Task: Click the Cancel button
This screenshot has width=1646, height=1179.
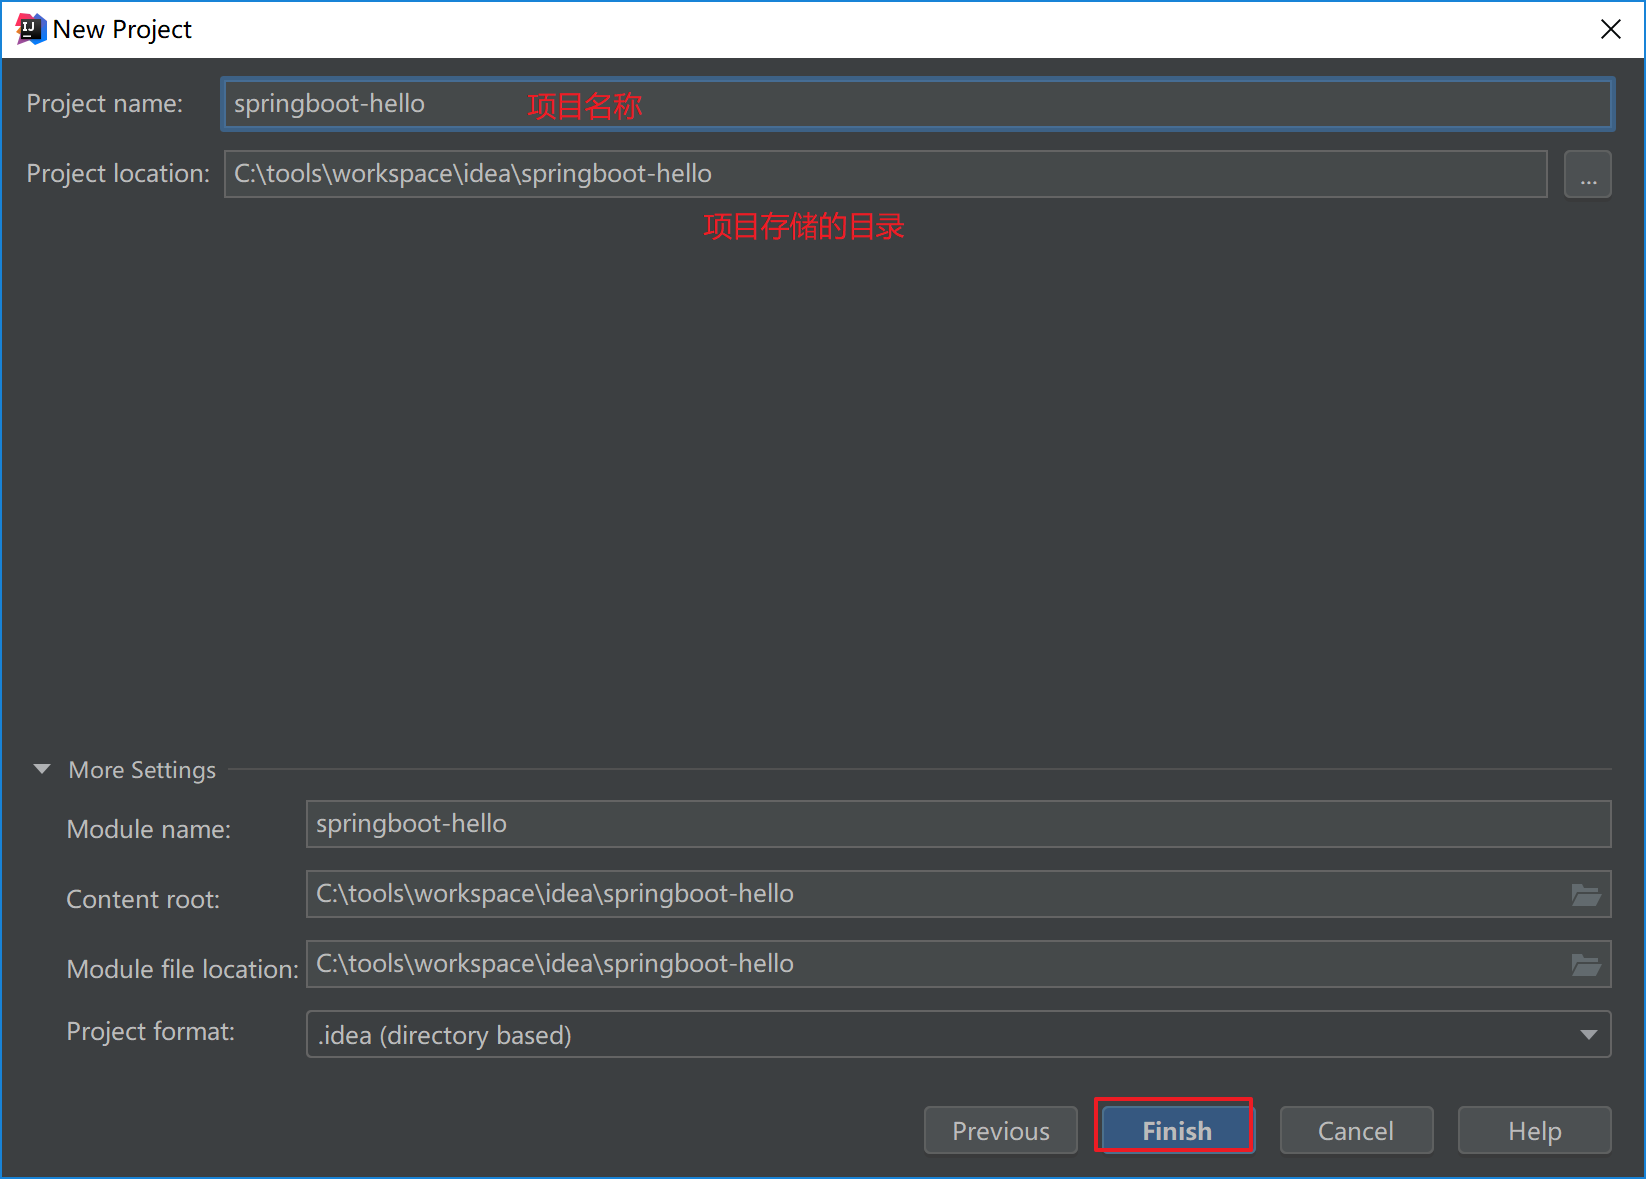Action: [1356, 1130]
